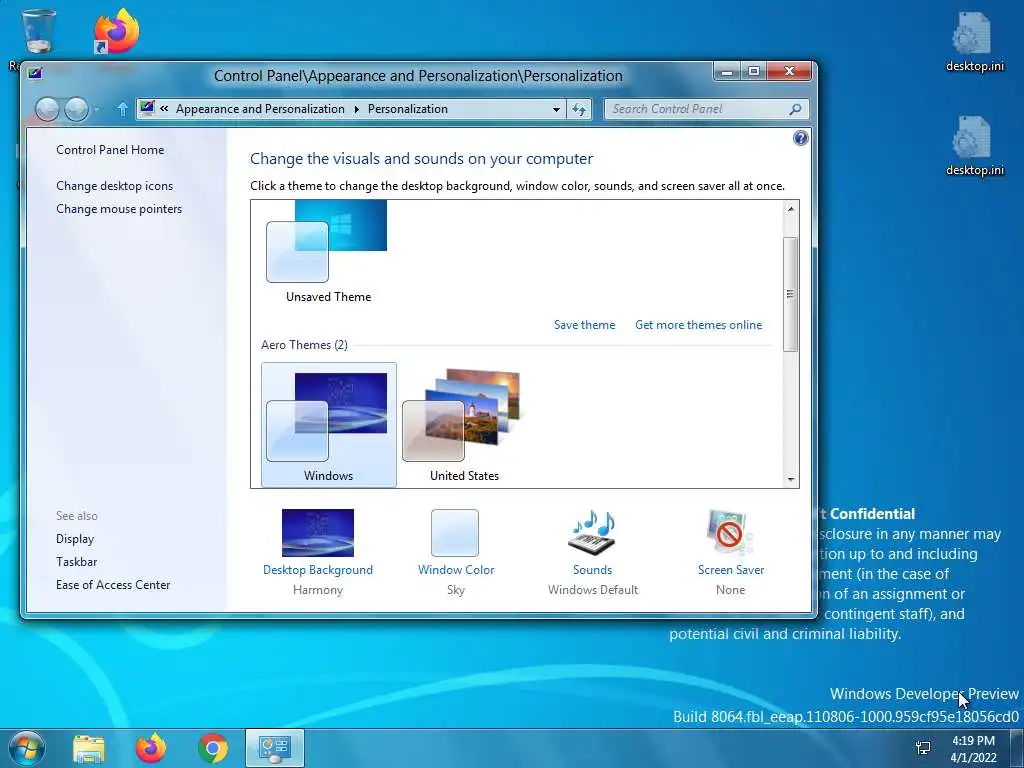Open the Display link under See also
The image size is (1024, 768).
75,539
